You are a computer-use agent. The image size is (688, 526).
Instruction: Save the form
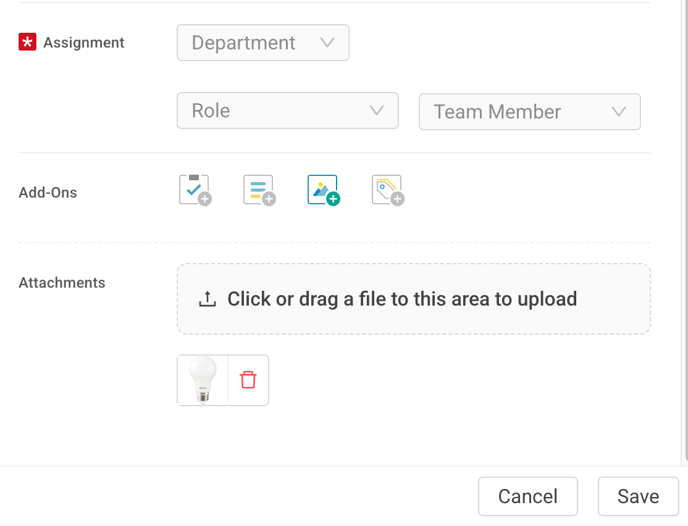(638, 497)
